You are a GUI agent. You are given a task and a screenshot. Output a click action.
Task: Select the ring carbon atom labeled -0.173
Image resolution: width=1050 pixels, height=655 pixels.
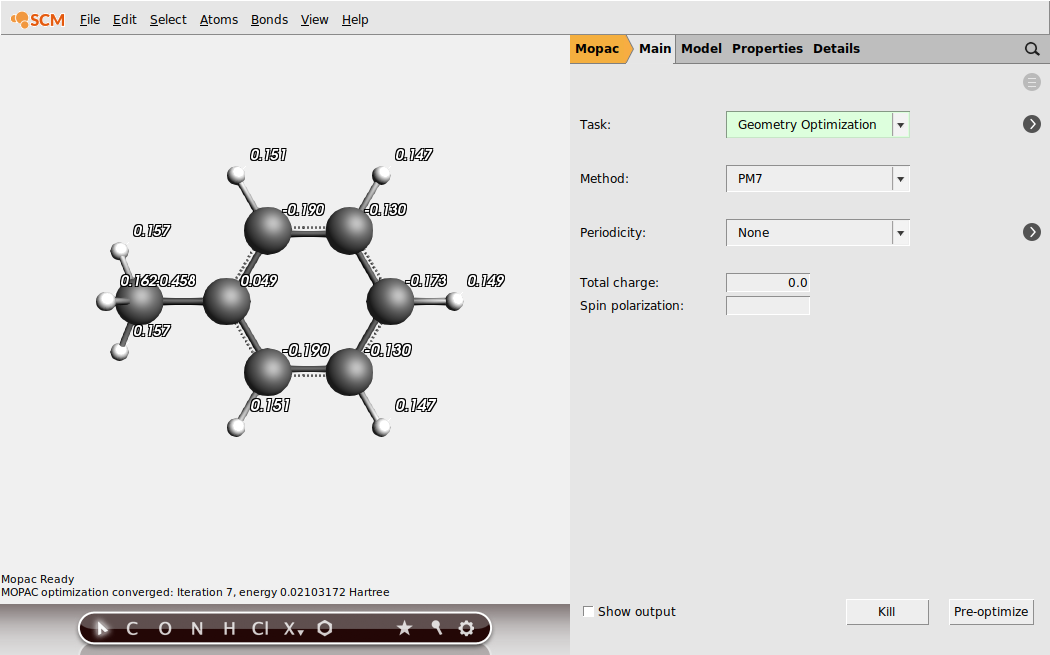[x=390, y=301]
